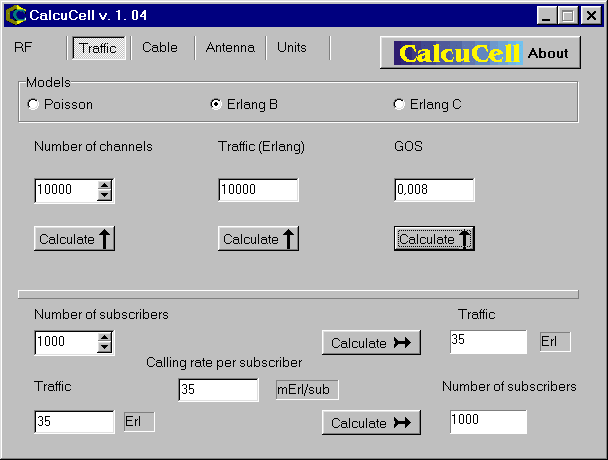The height and width of the screenshot is (460, 608).
Task: Click the CalcuCell title bar icon
Action: pyautogui.click(x=16, y=16)
